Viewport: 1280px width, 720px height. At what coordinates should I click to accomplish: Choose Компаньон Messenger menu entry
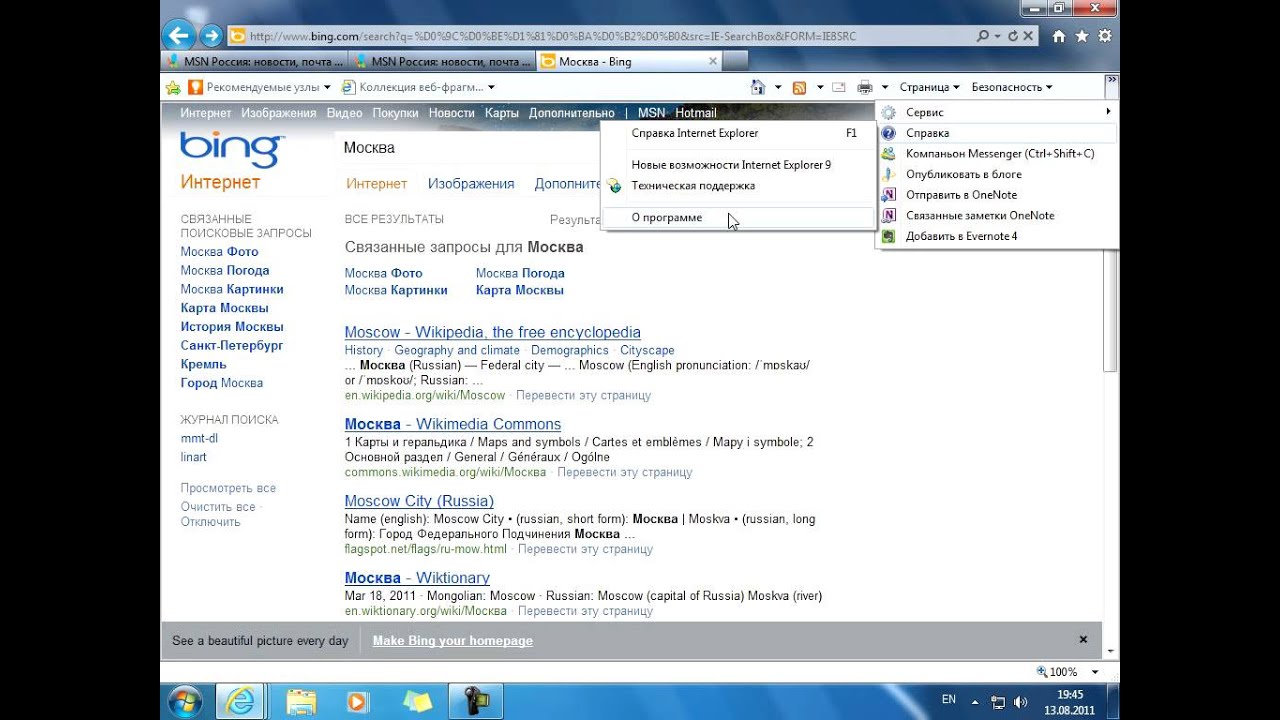pyautogui.click(x=996, y=153)
